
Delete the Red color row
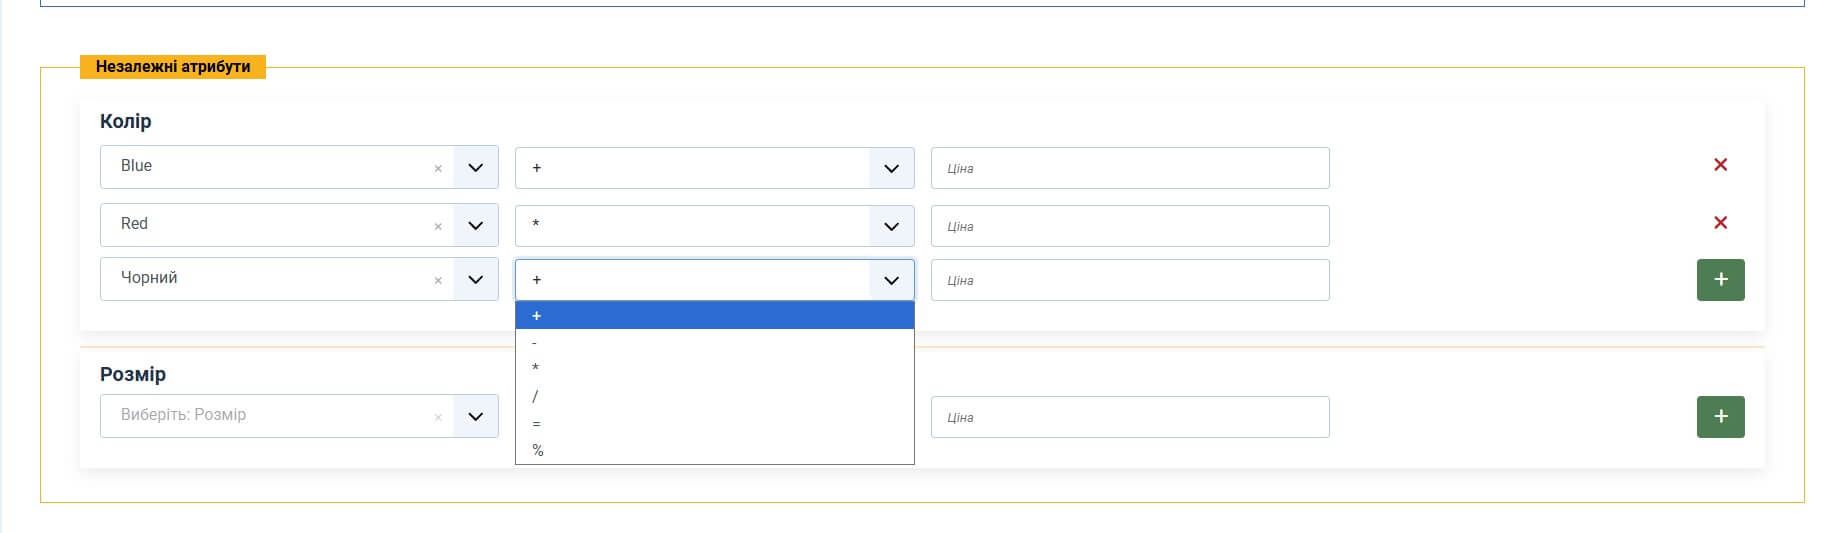pyautogui.click(x=1720, y=223)
